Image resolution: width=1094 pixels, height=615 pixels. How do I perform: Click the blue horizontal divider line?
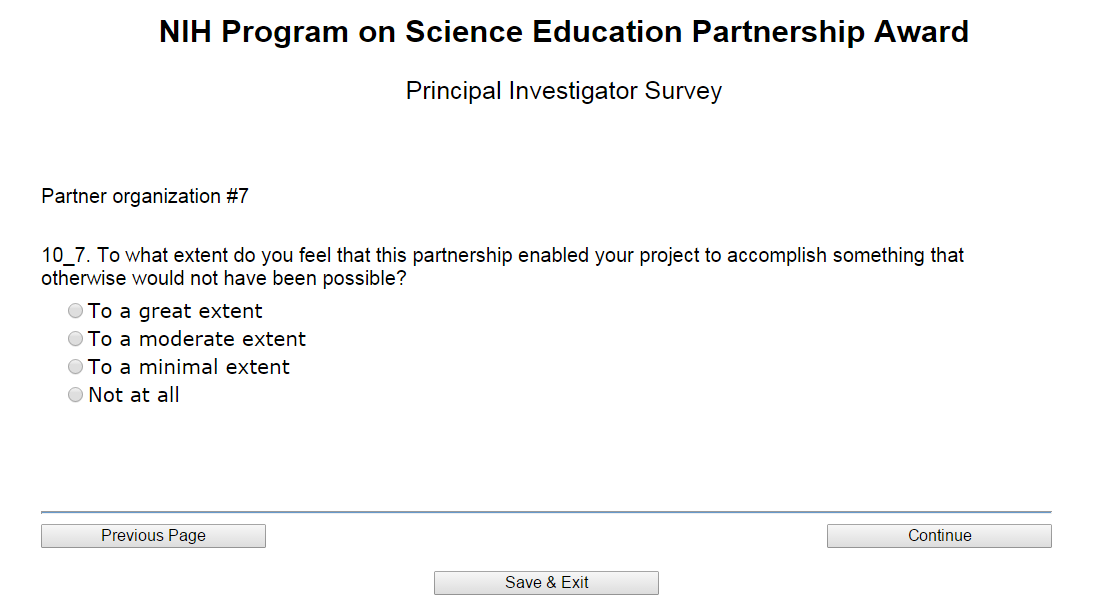pyautogui.click(x=546, y=512)
